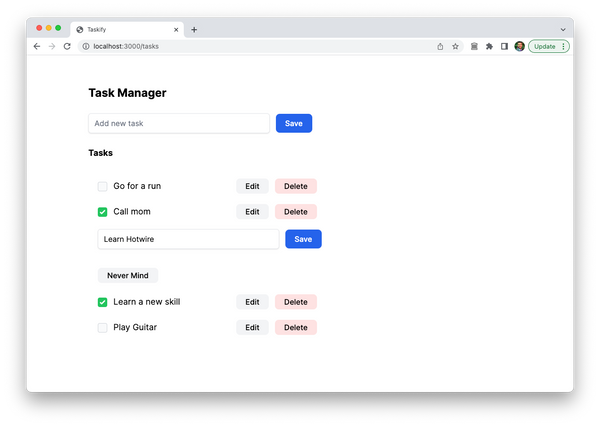This screenshot has width=600, height=427.
Task: Go back using browser back arrow
Action: tap(37, 46)
